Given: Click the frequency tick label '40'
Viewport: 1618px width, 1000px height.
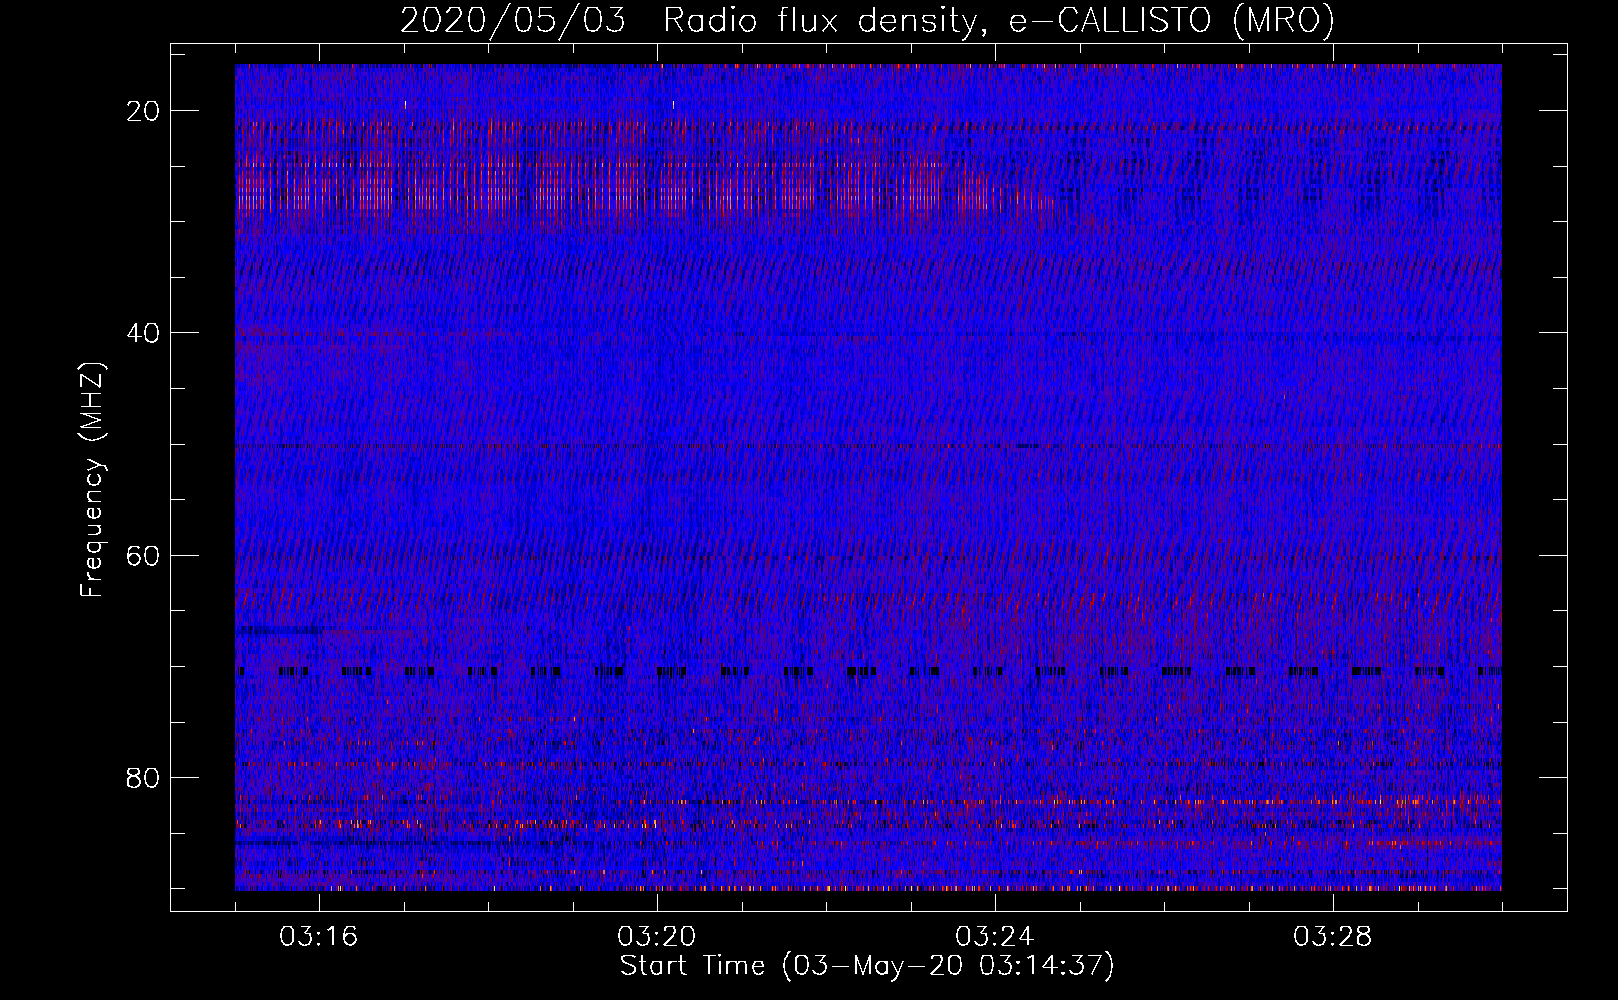Looking at the screenshot, I should pyautogui.click(x=144, y=332).
